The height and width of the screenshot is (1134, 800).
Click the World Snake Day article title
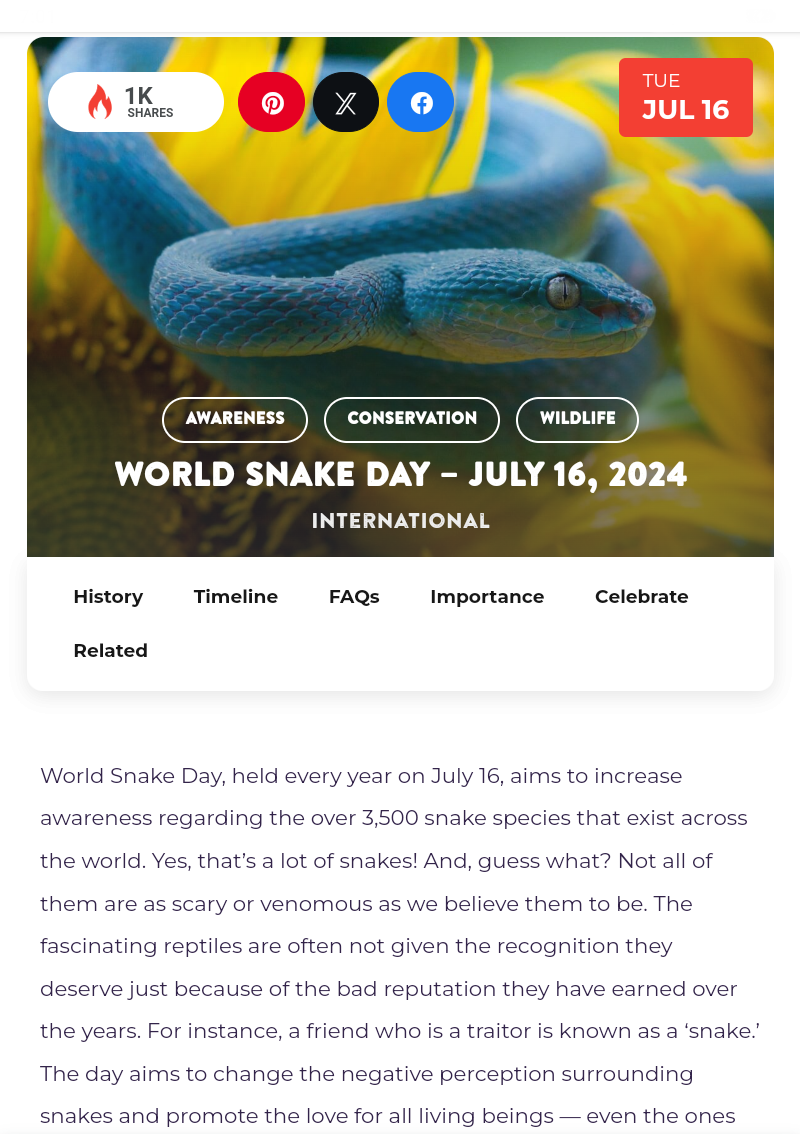pos(400,474)
